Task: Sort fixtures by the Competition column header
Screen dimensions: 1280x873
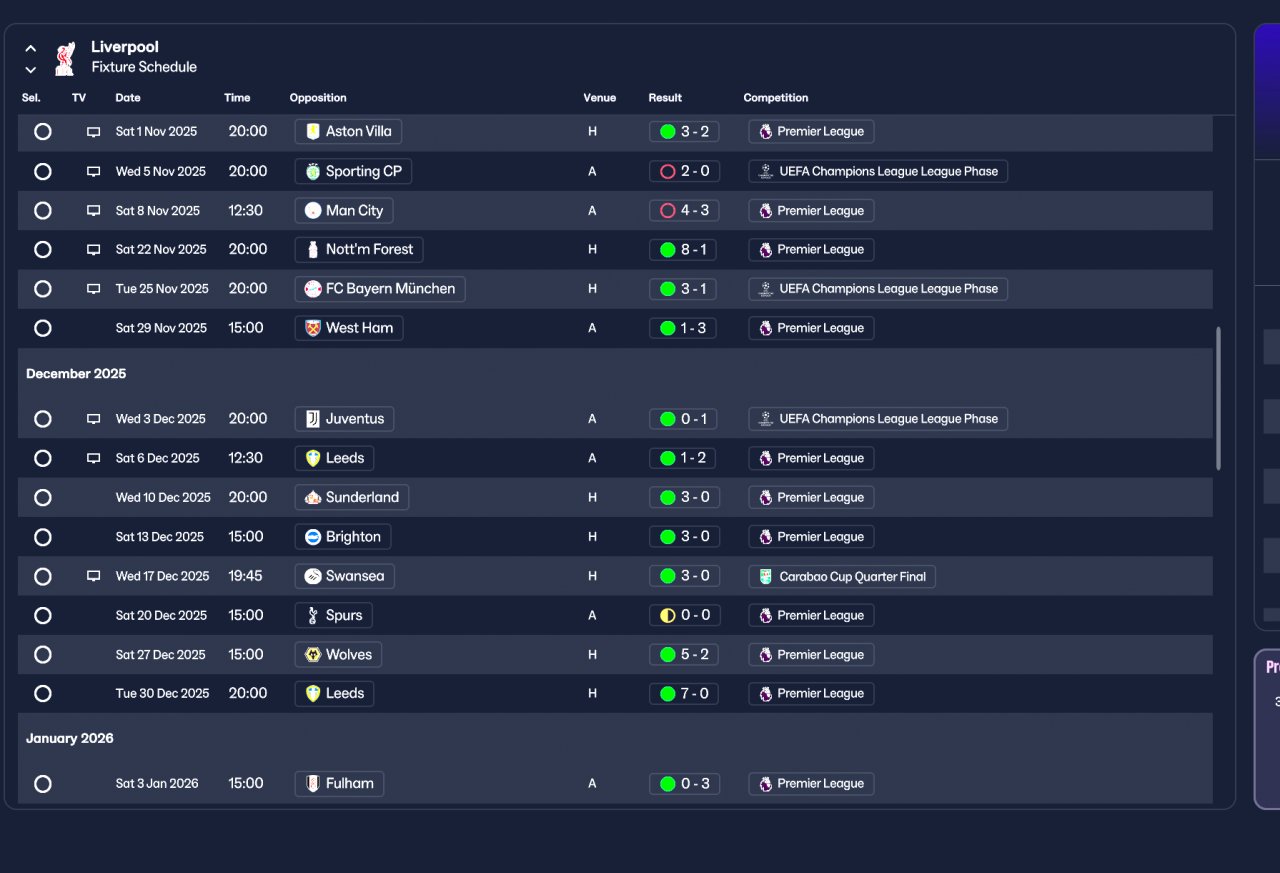Action: coord(776,98)
